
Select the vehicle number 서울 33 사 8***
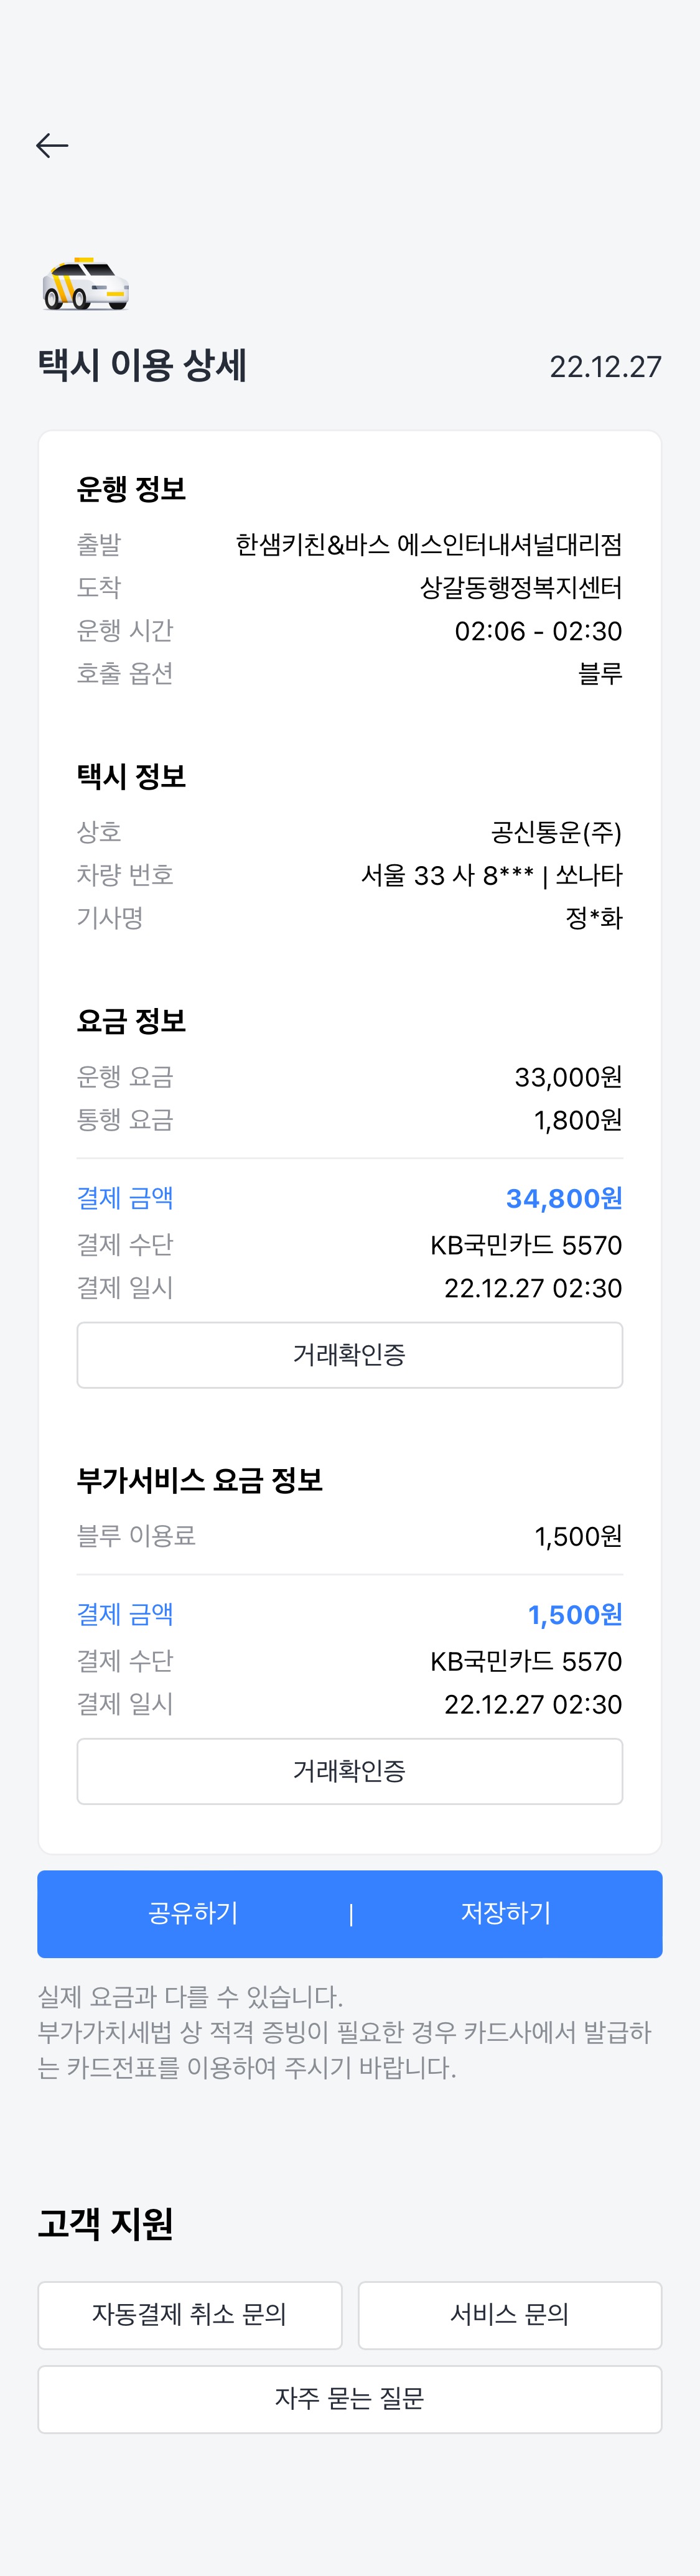(447, 875)
